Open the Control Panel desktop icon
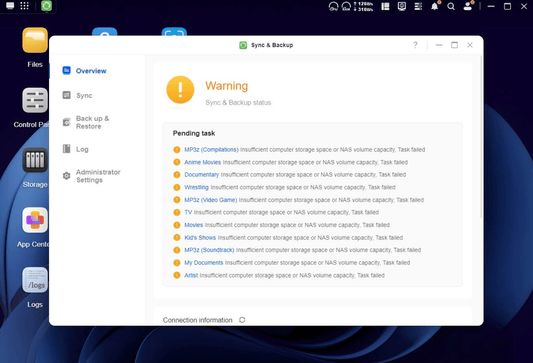 pos(35,100)
